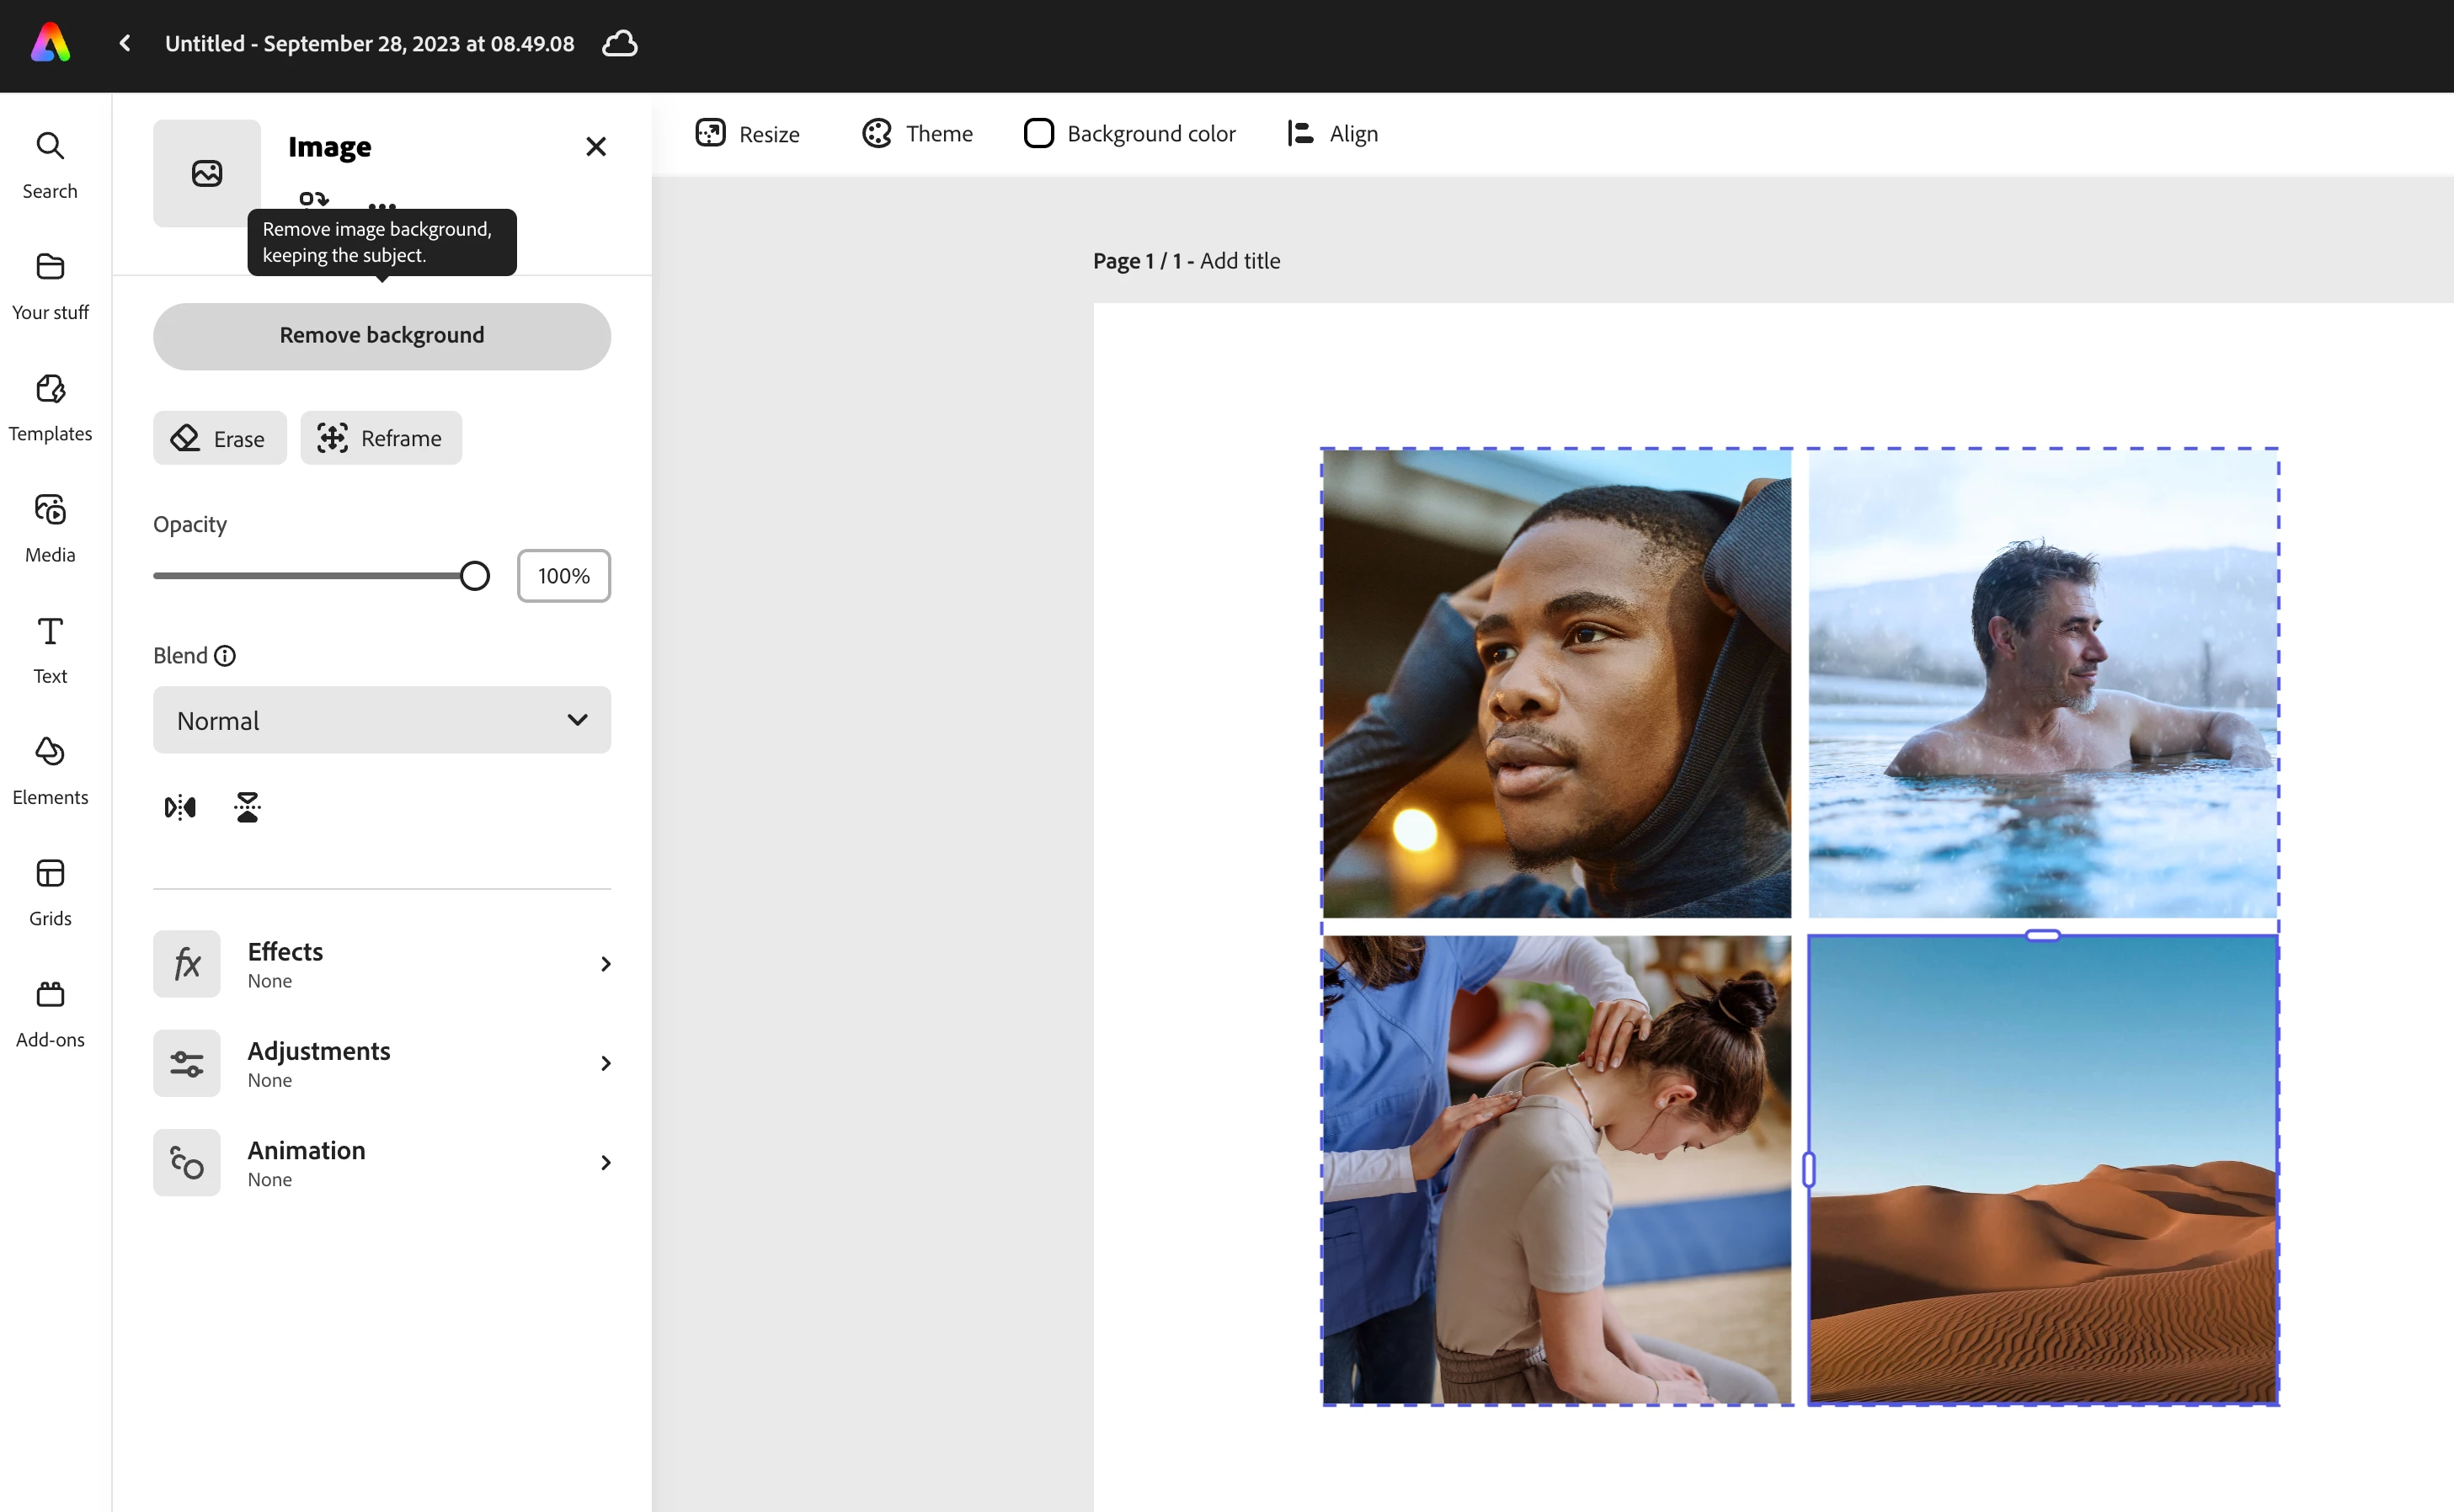The width and height of the screenshot is (2454, 1512).
Task: Flip image horizontally
Action: click(x=180, y=807)
